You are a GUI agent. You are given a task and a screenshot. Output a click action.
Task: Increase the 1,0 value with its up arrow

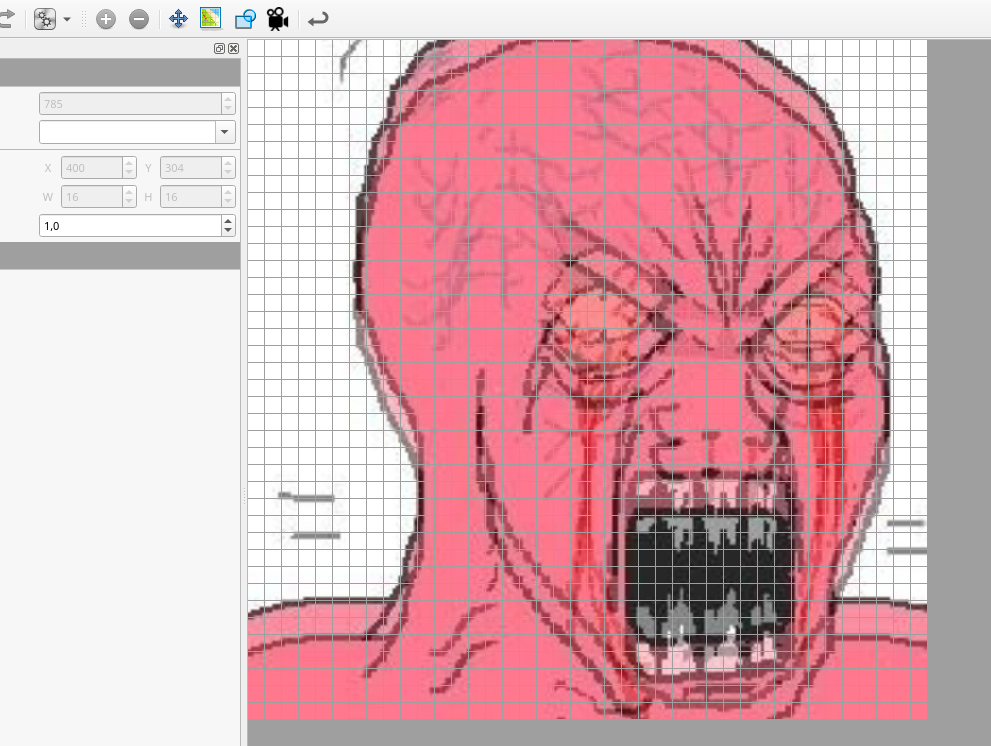click(x=228, y=221)
